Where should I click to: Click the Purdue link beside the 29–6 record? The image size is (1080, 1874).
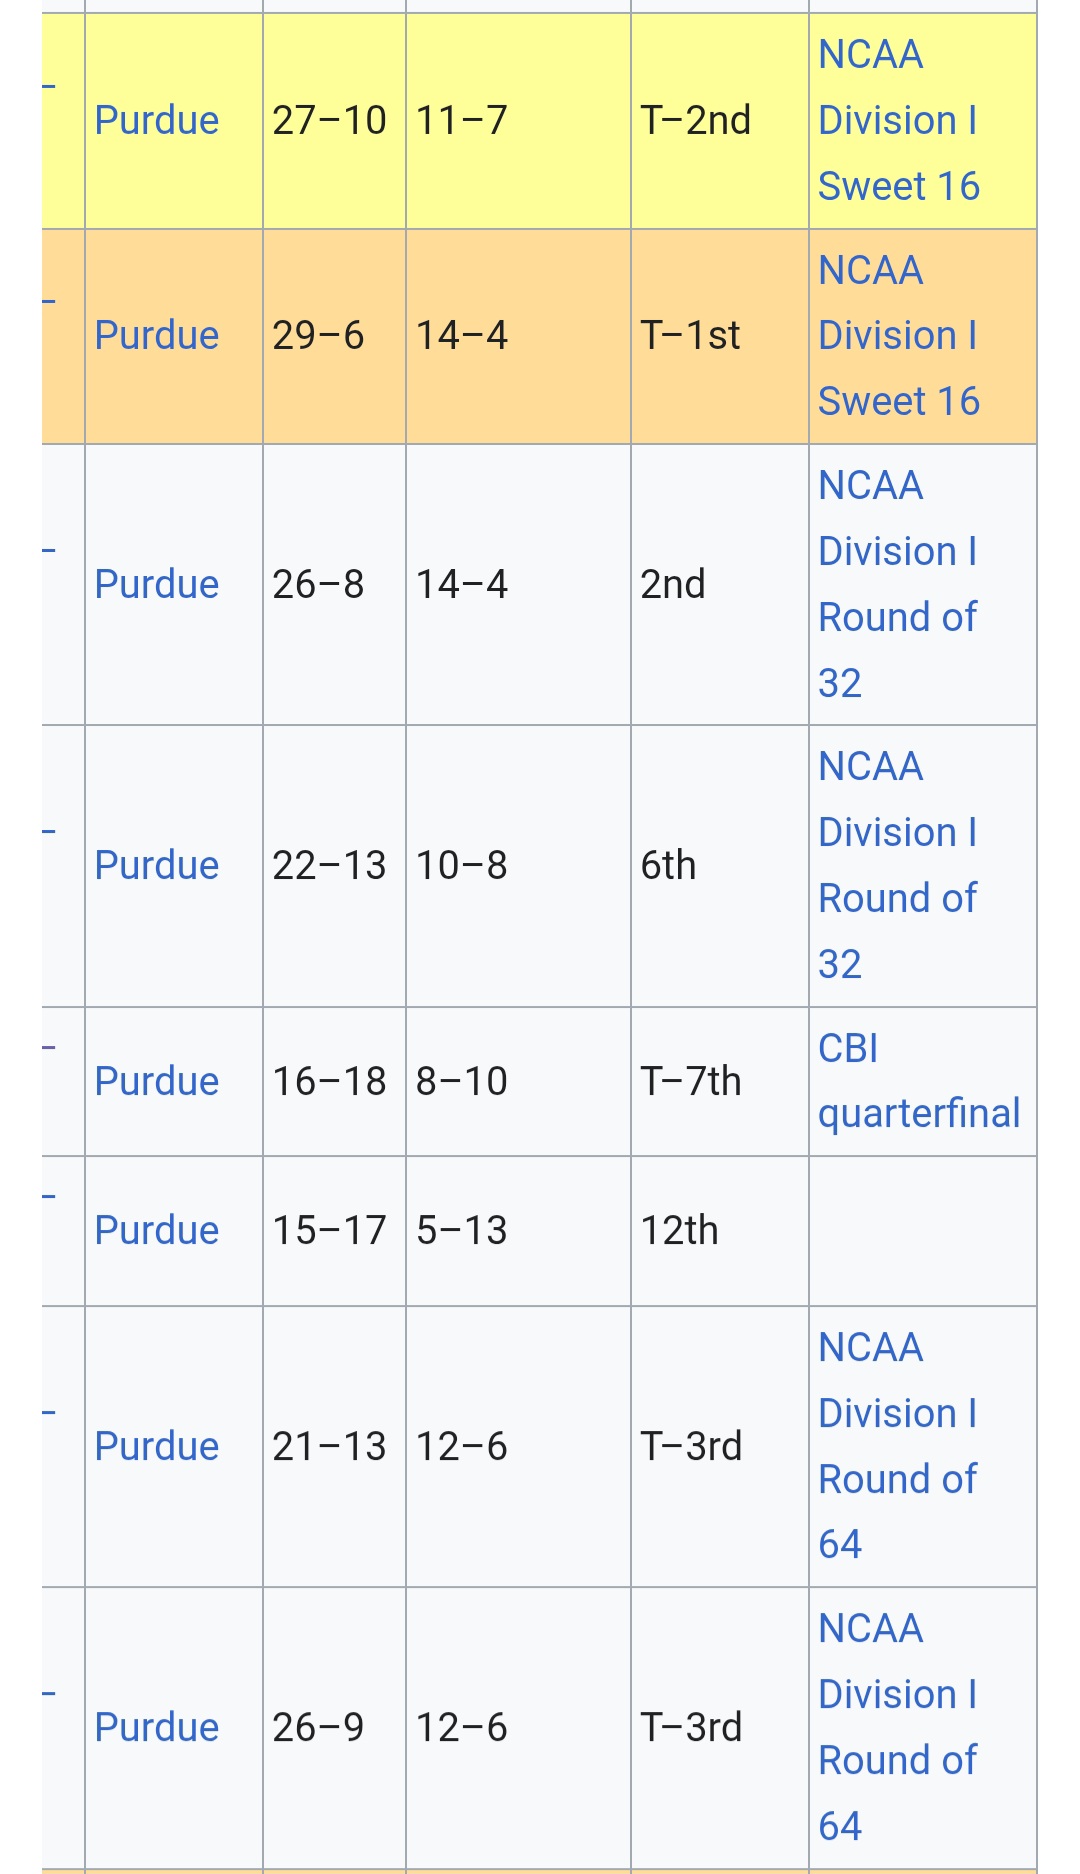point(157,336)
